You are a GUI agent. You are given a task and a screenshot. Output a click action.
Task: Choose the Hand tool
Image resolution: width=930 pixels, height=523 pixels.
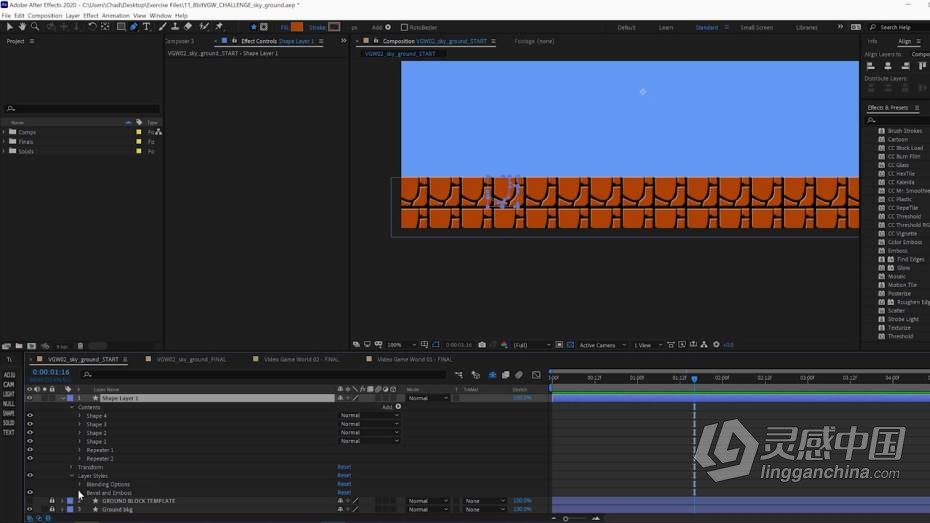coord(22,27)
